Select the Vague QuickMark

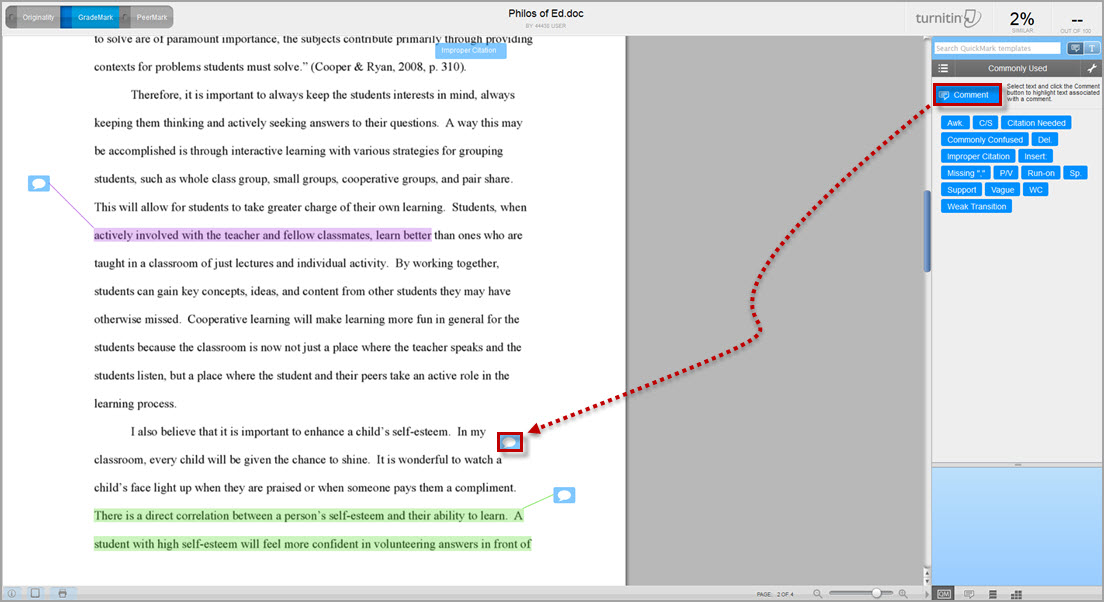click(1002, 189)
